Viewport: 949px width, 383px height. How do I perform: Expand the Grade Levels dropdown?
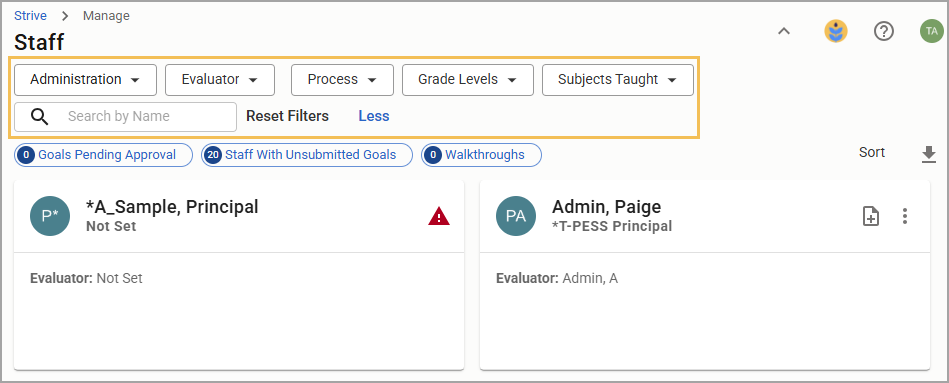click(x=468, y=80)
